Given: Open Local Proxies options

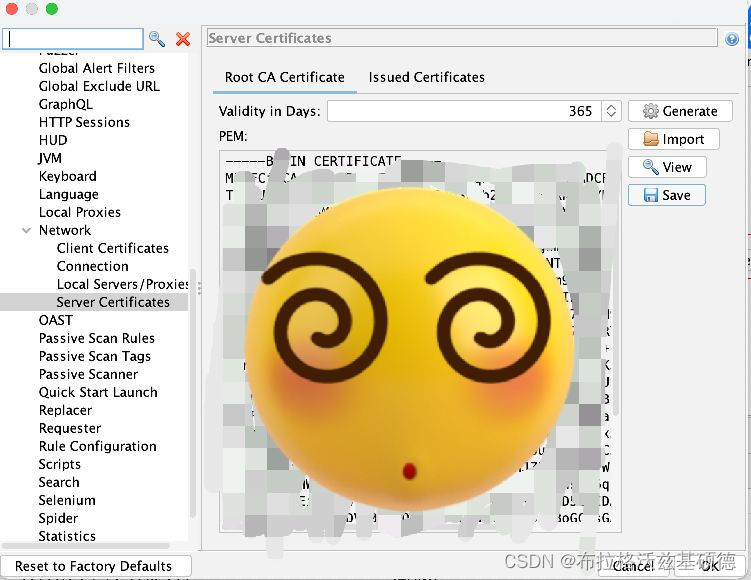Looking at the screenshot, I should tap(80, 212).
